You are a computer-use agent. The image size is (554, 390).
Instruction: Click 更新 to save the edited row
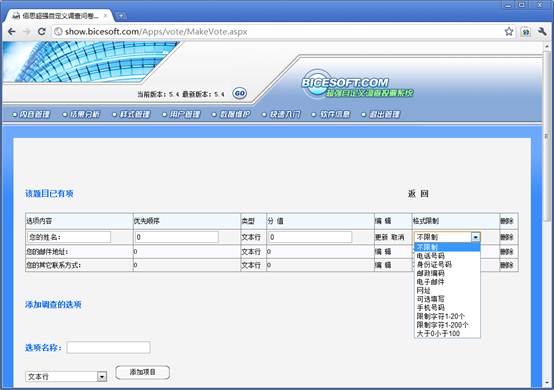pos(382,237)
